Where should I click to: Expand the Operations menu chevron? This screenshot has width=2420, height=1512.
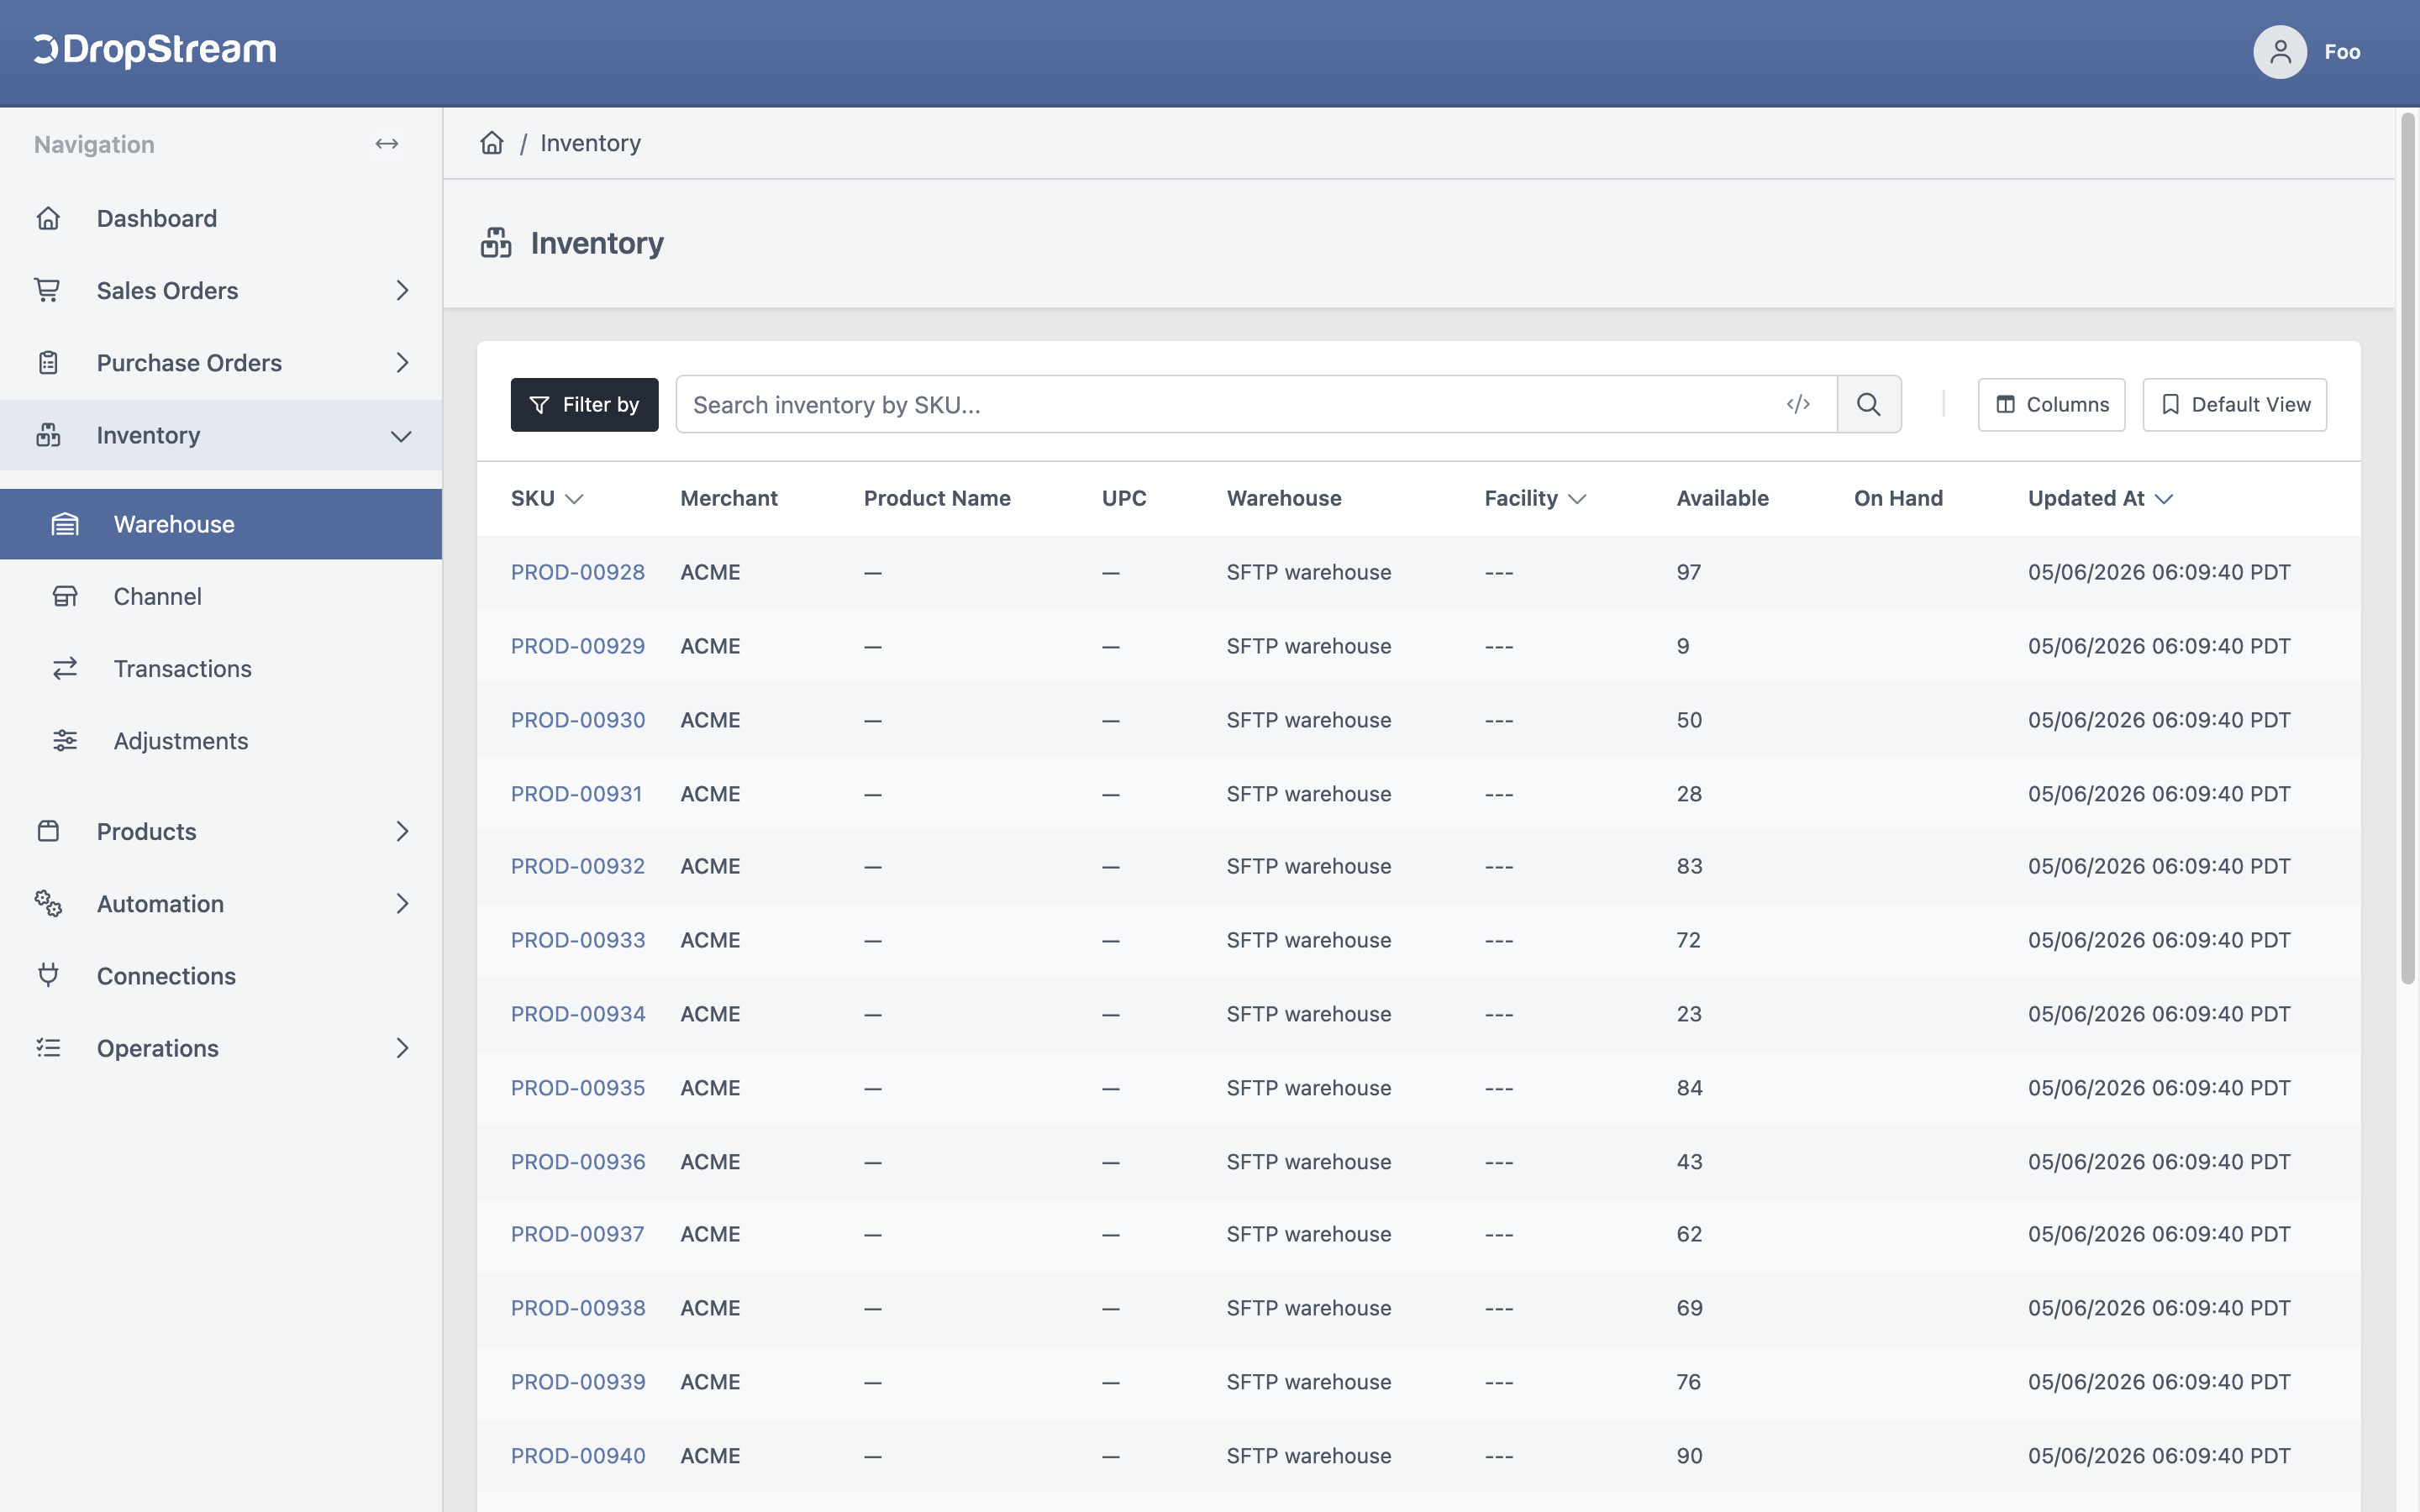pyautogui.click(x=402, y=1048)
